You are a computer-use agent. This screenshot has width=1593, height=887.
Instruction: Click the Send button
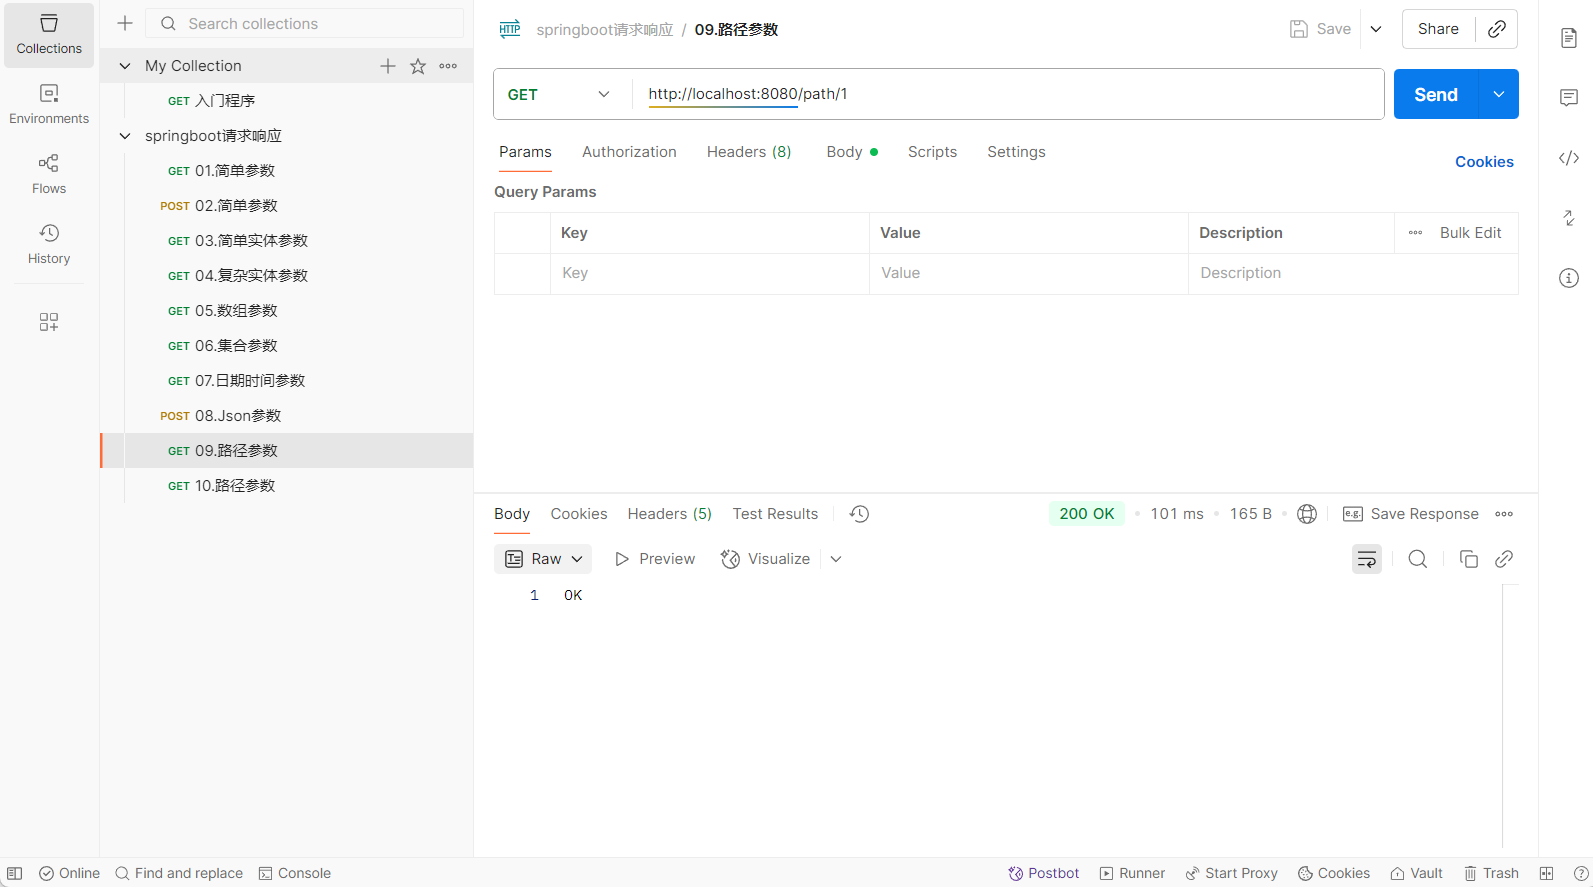tap(1436, 94)
